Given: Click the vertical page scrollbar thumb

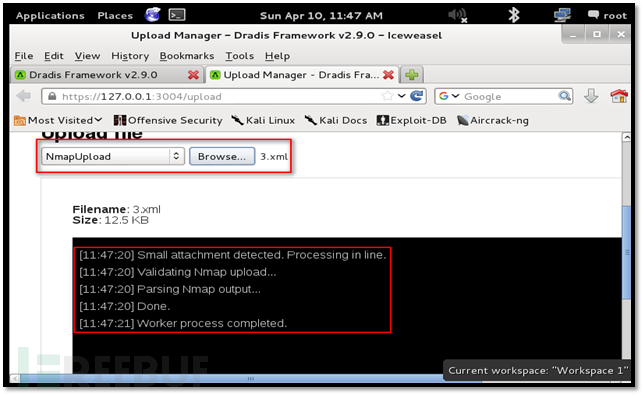Looking at the screenshot, I should click(626, 253).
